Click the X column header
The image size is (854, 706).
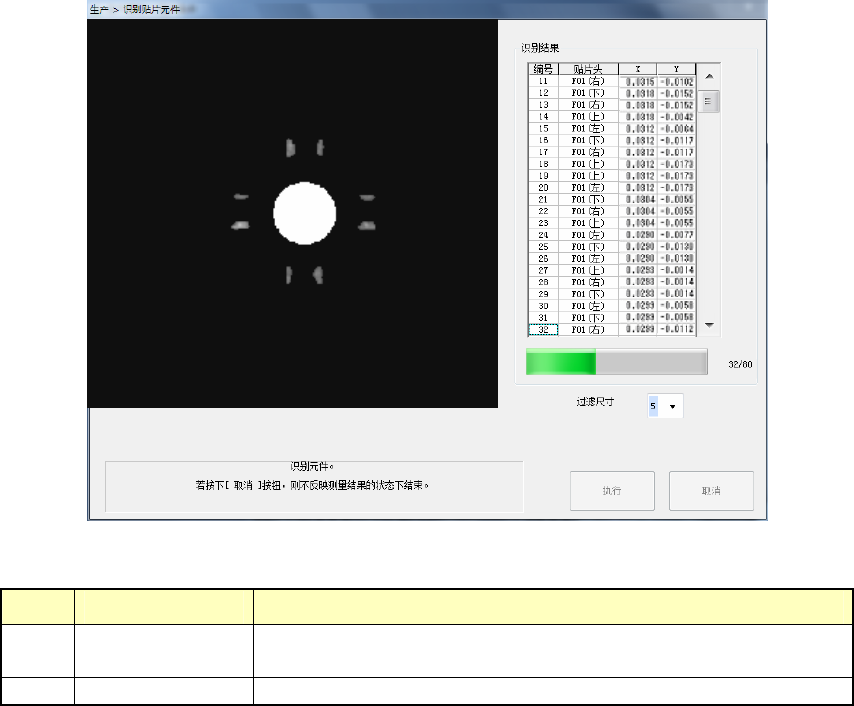638,69
